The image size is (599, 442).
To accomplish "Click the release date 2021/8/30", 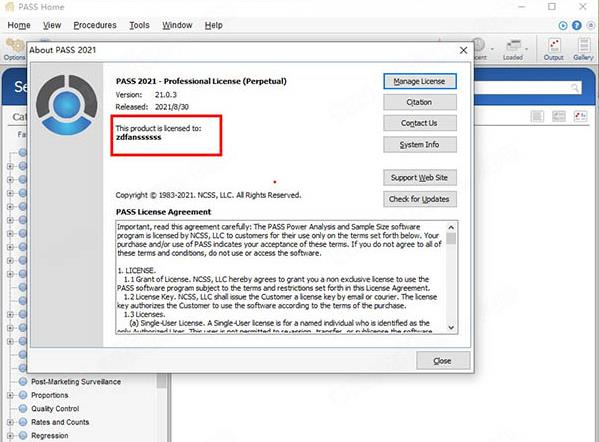I will 172,107.
